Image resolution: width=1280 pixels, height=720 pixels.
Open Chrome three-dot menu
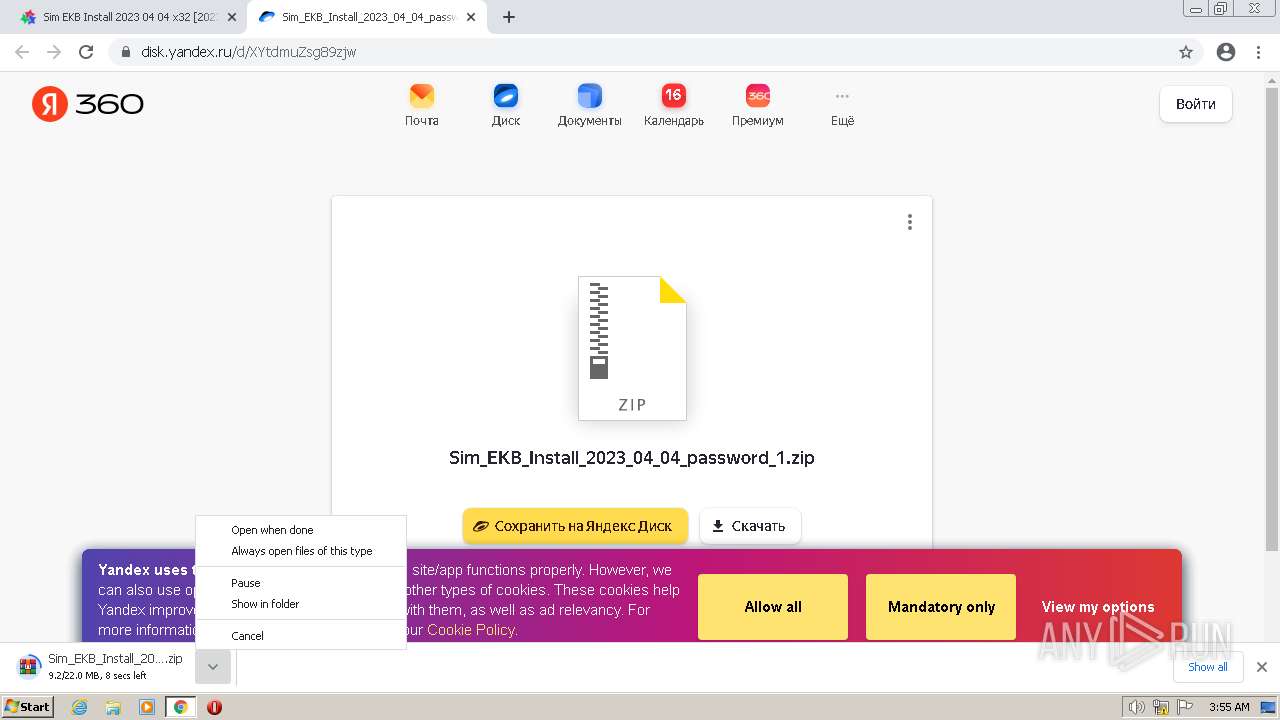1259,52
